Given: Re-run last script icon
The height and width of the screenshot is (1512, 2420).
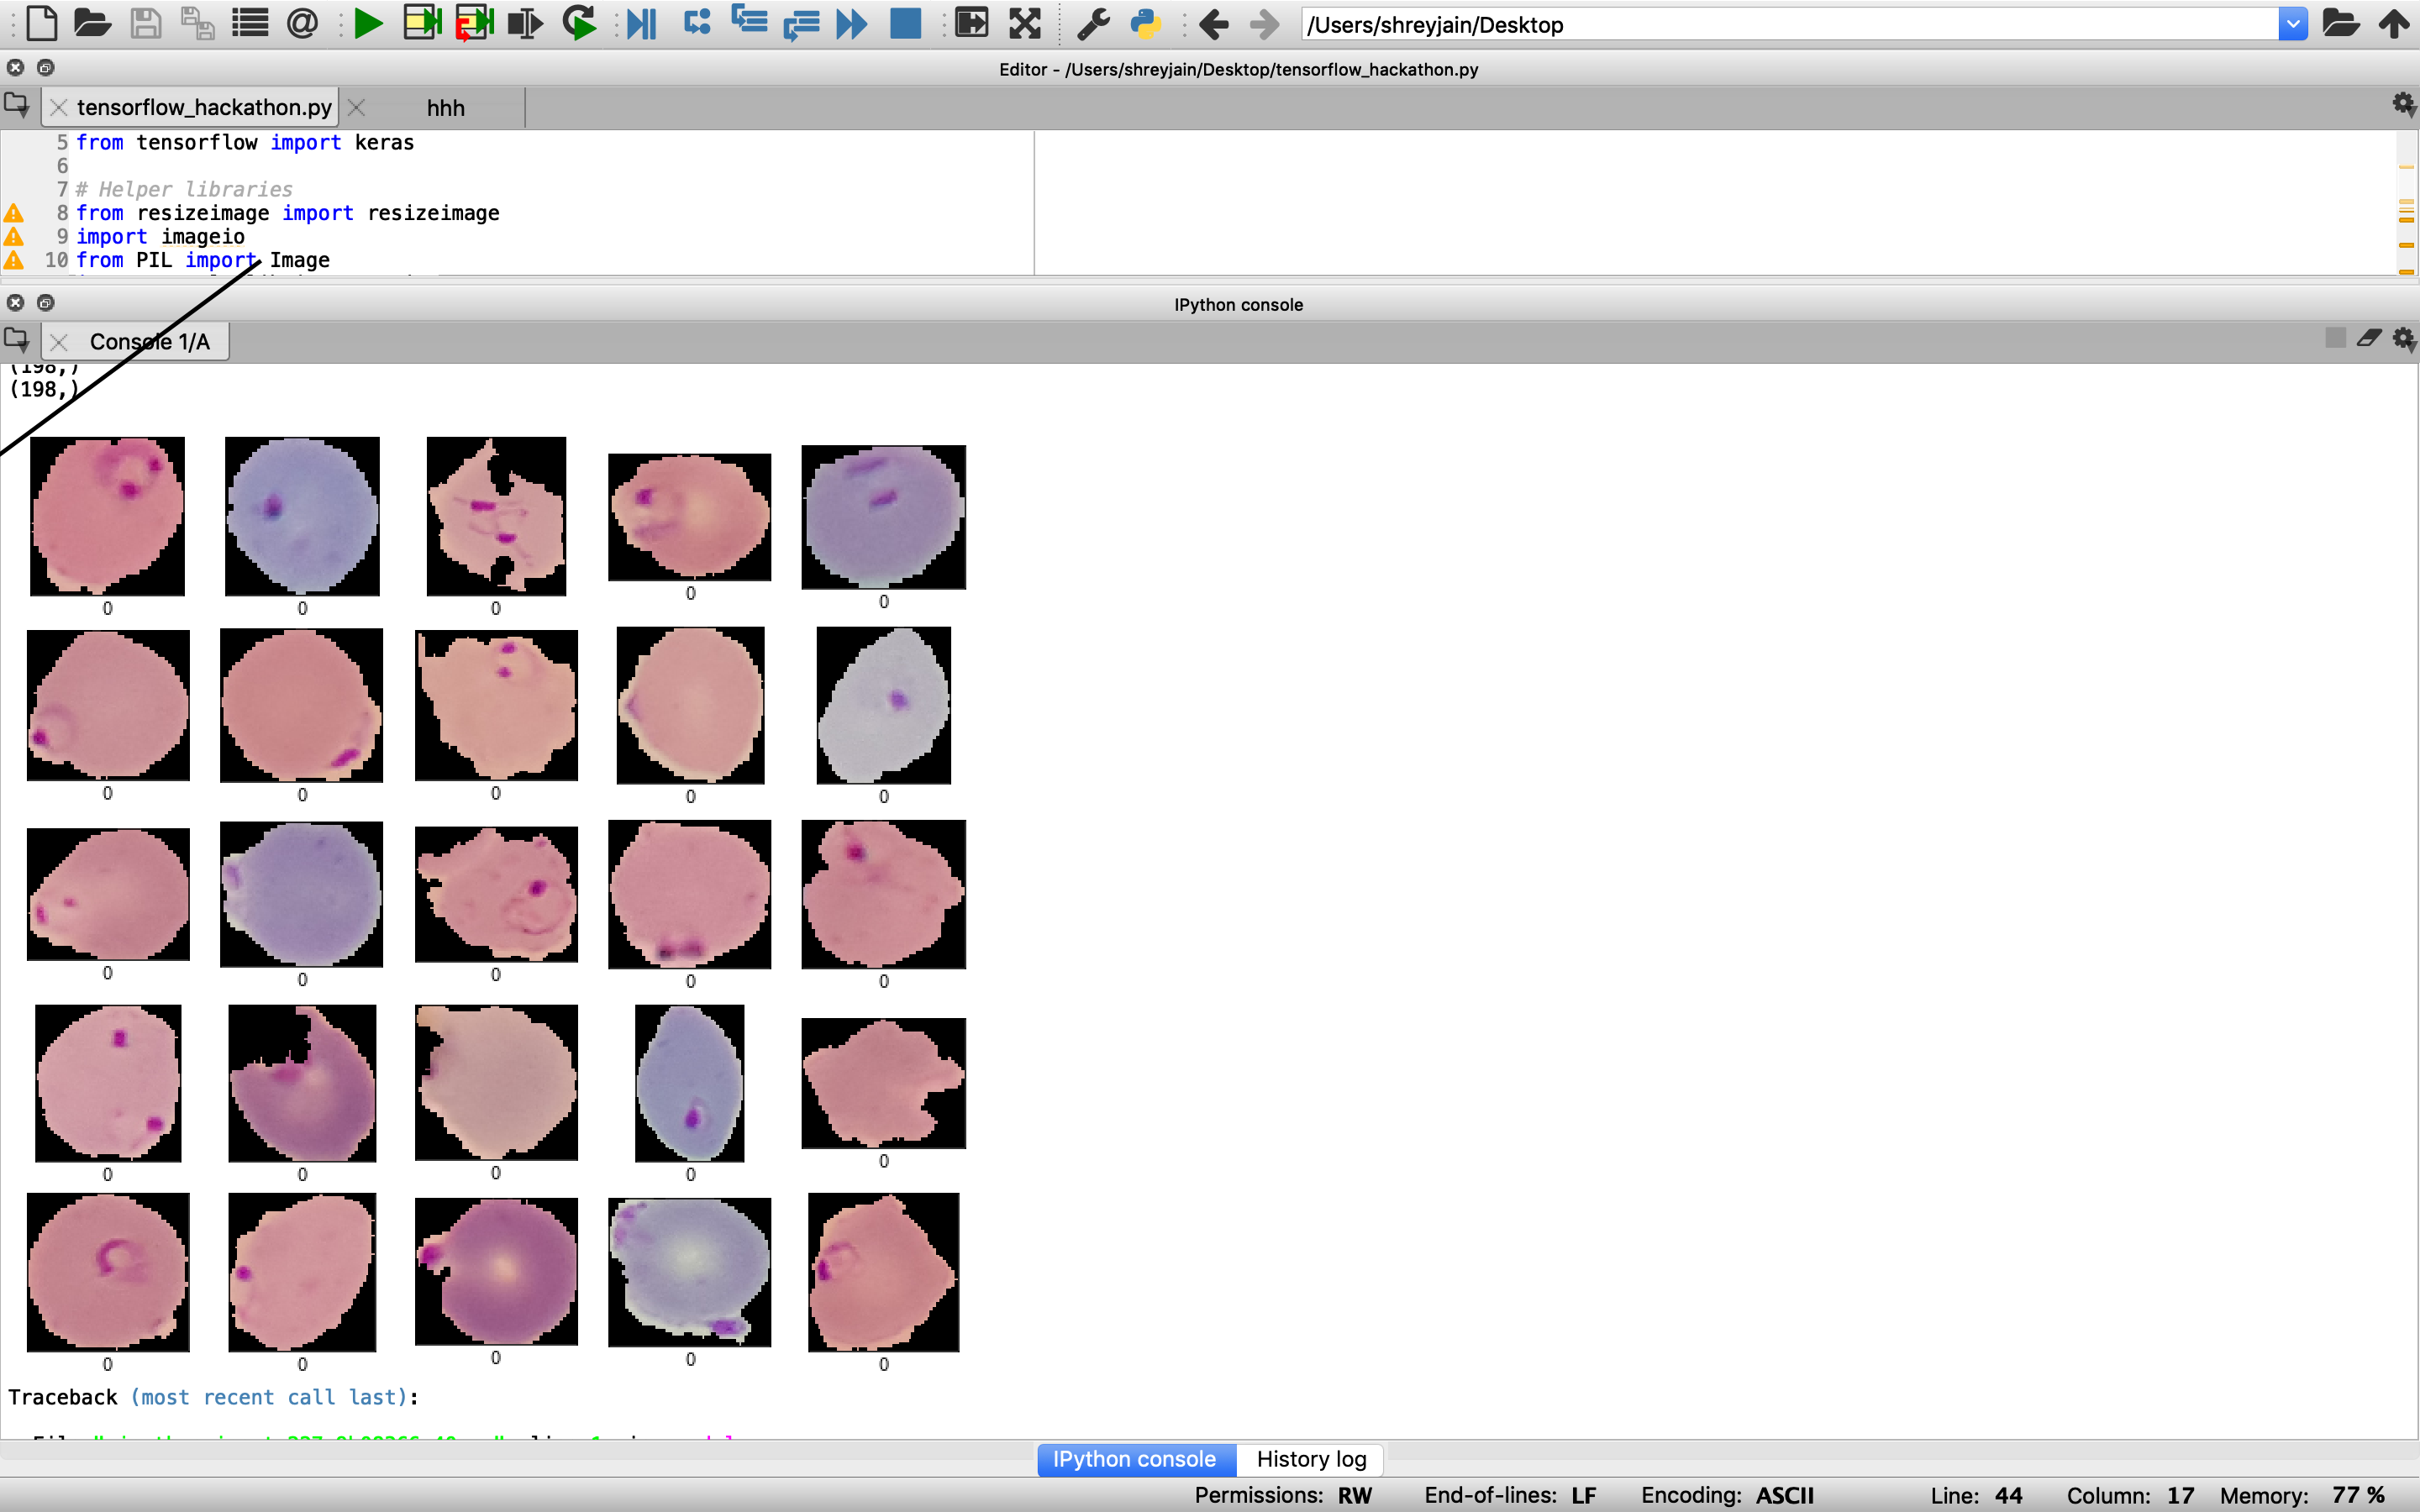Looking at the screenshot, I should coord(579,24).
